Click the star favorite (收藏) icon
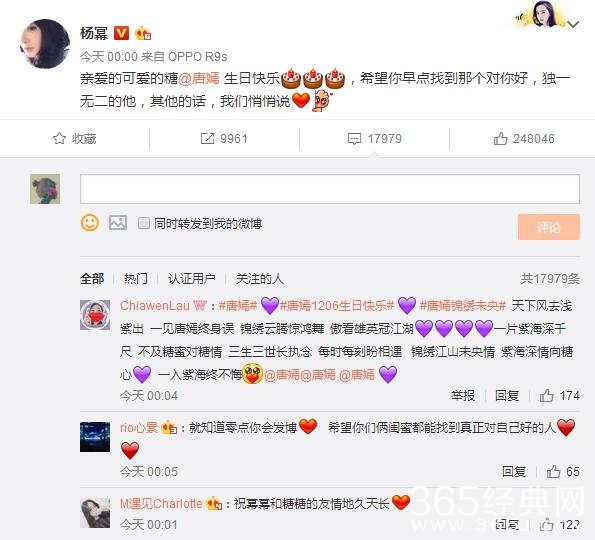 coord(59,138)
